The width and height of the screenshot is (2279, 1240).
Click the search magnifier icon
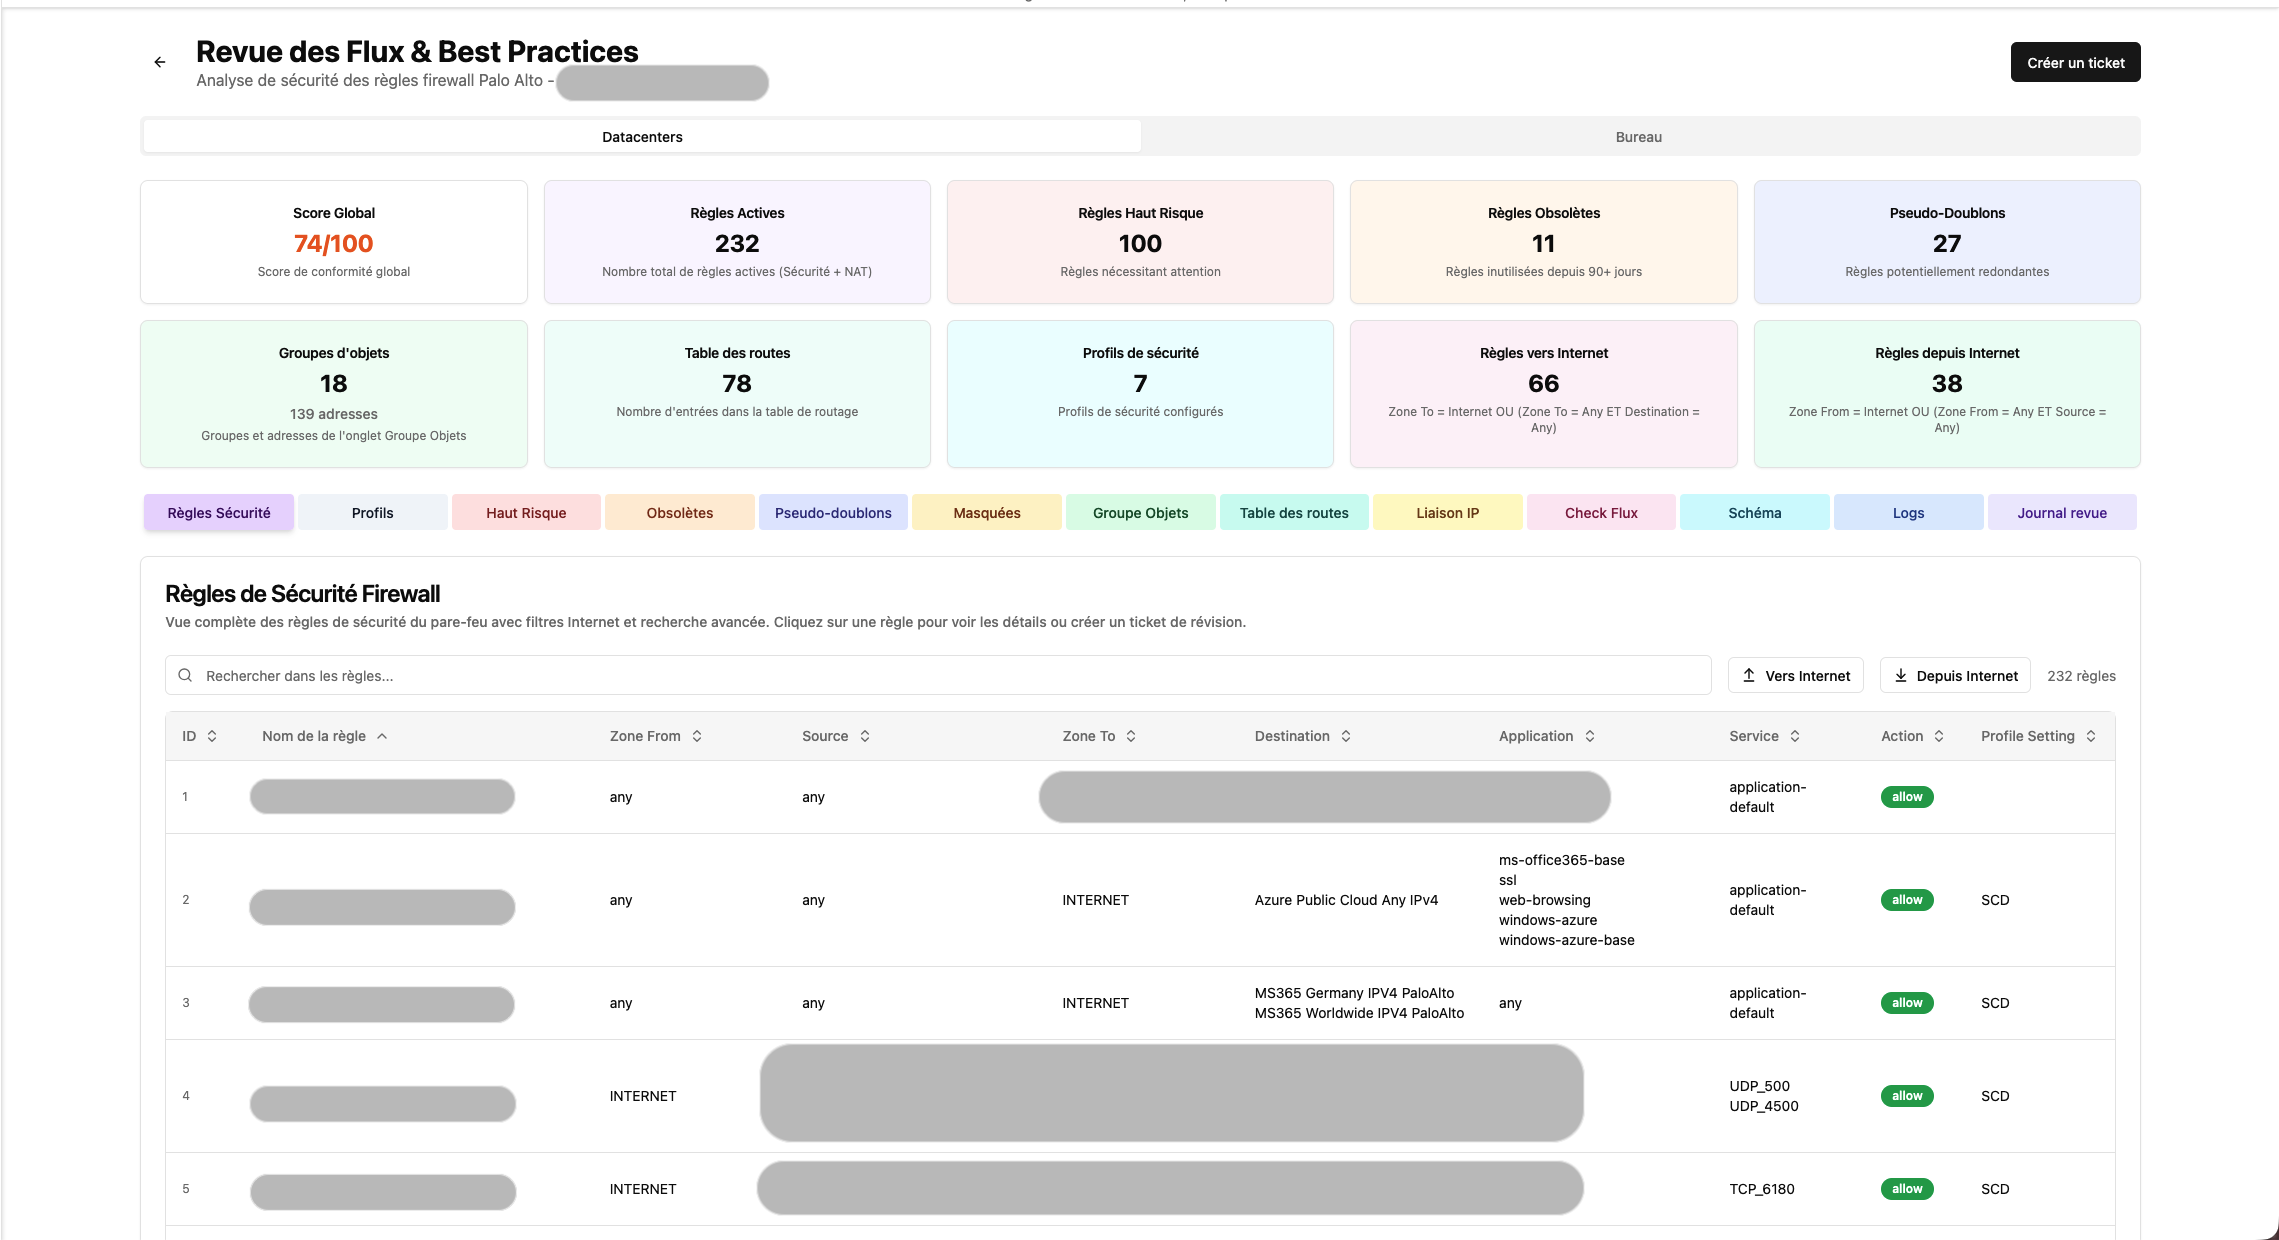185,676
